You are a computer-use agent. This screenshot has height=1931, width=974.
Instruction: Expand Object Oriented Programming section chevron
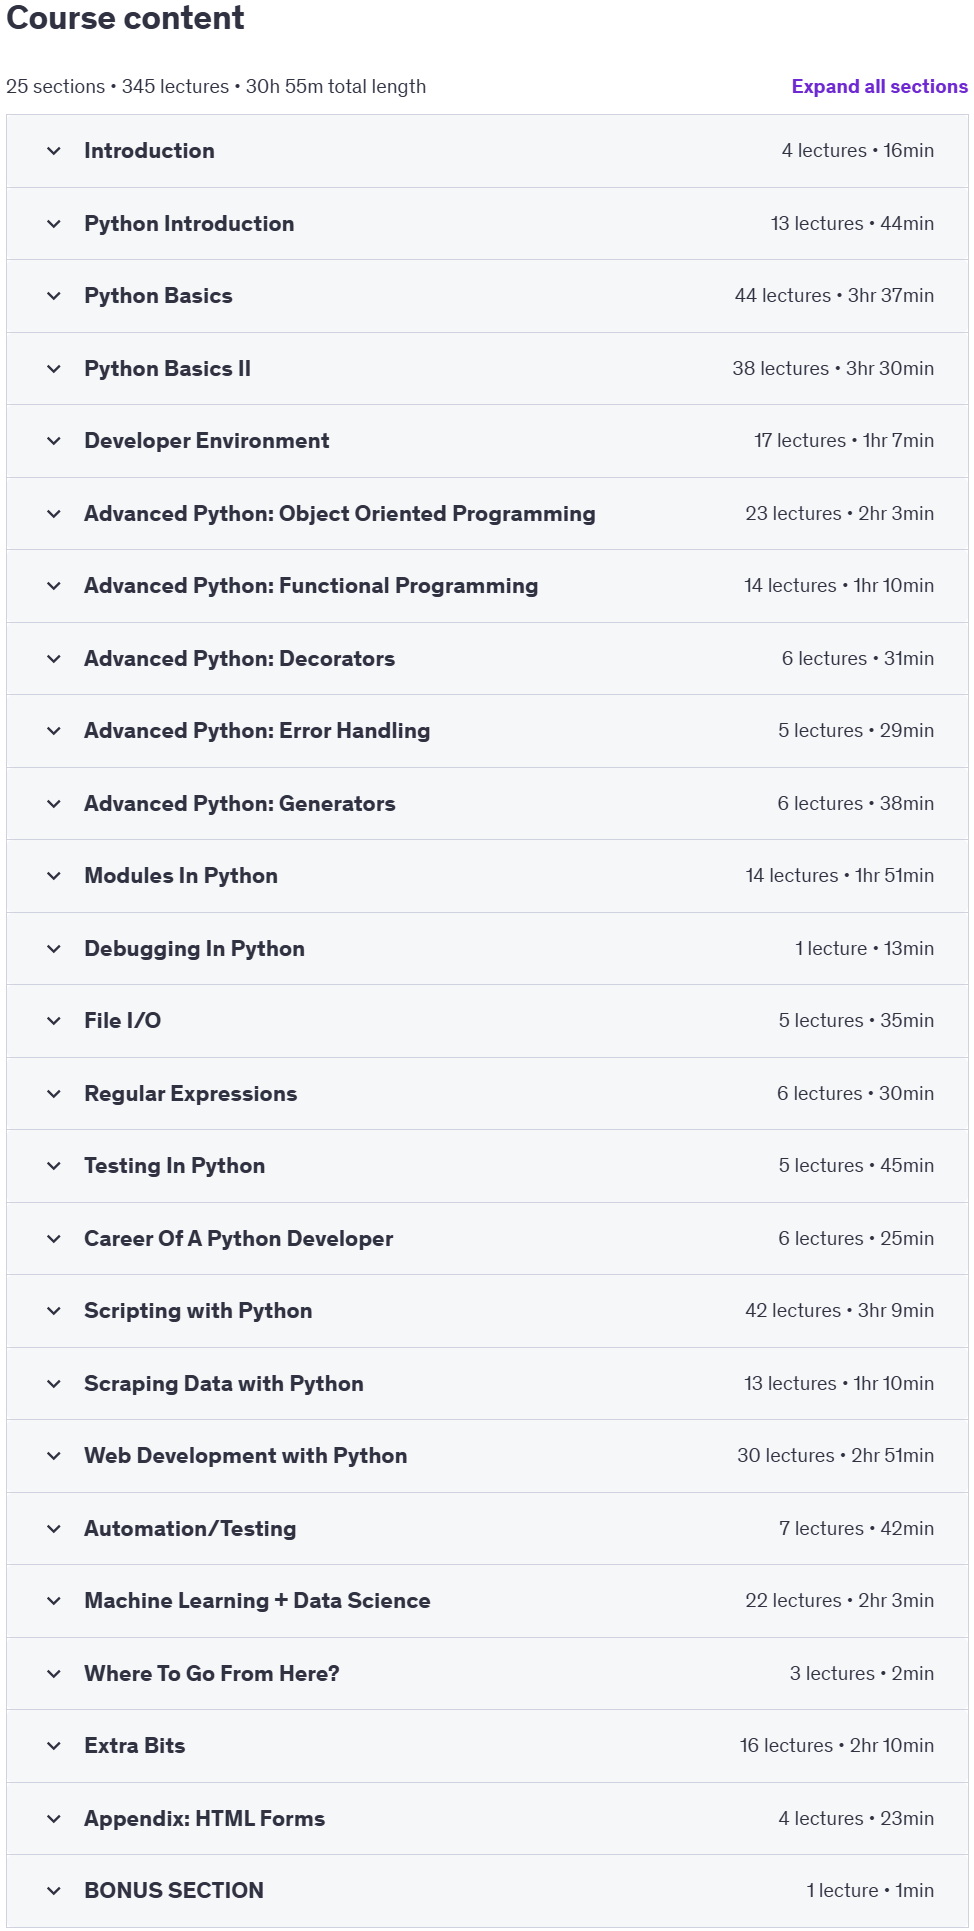pyautogui.click(x=54, y=514)
